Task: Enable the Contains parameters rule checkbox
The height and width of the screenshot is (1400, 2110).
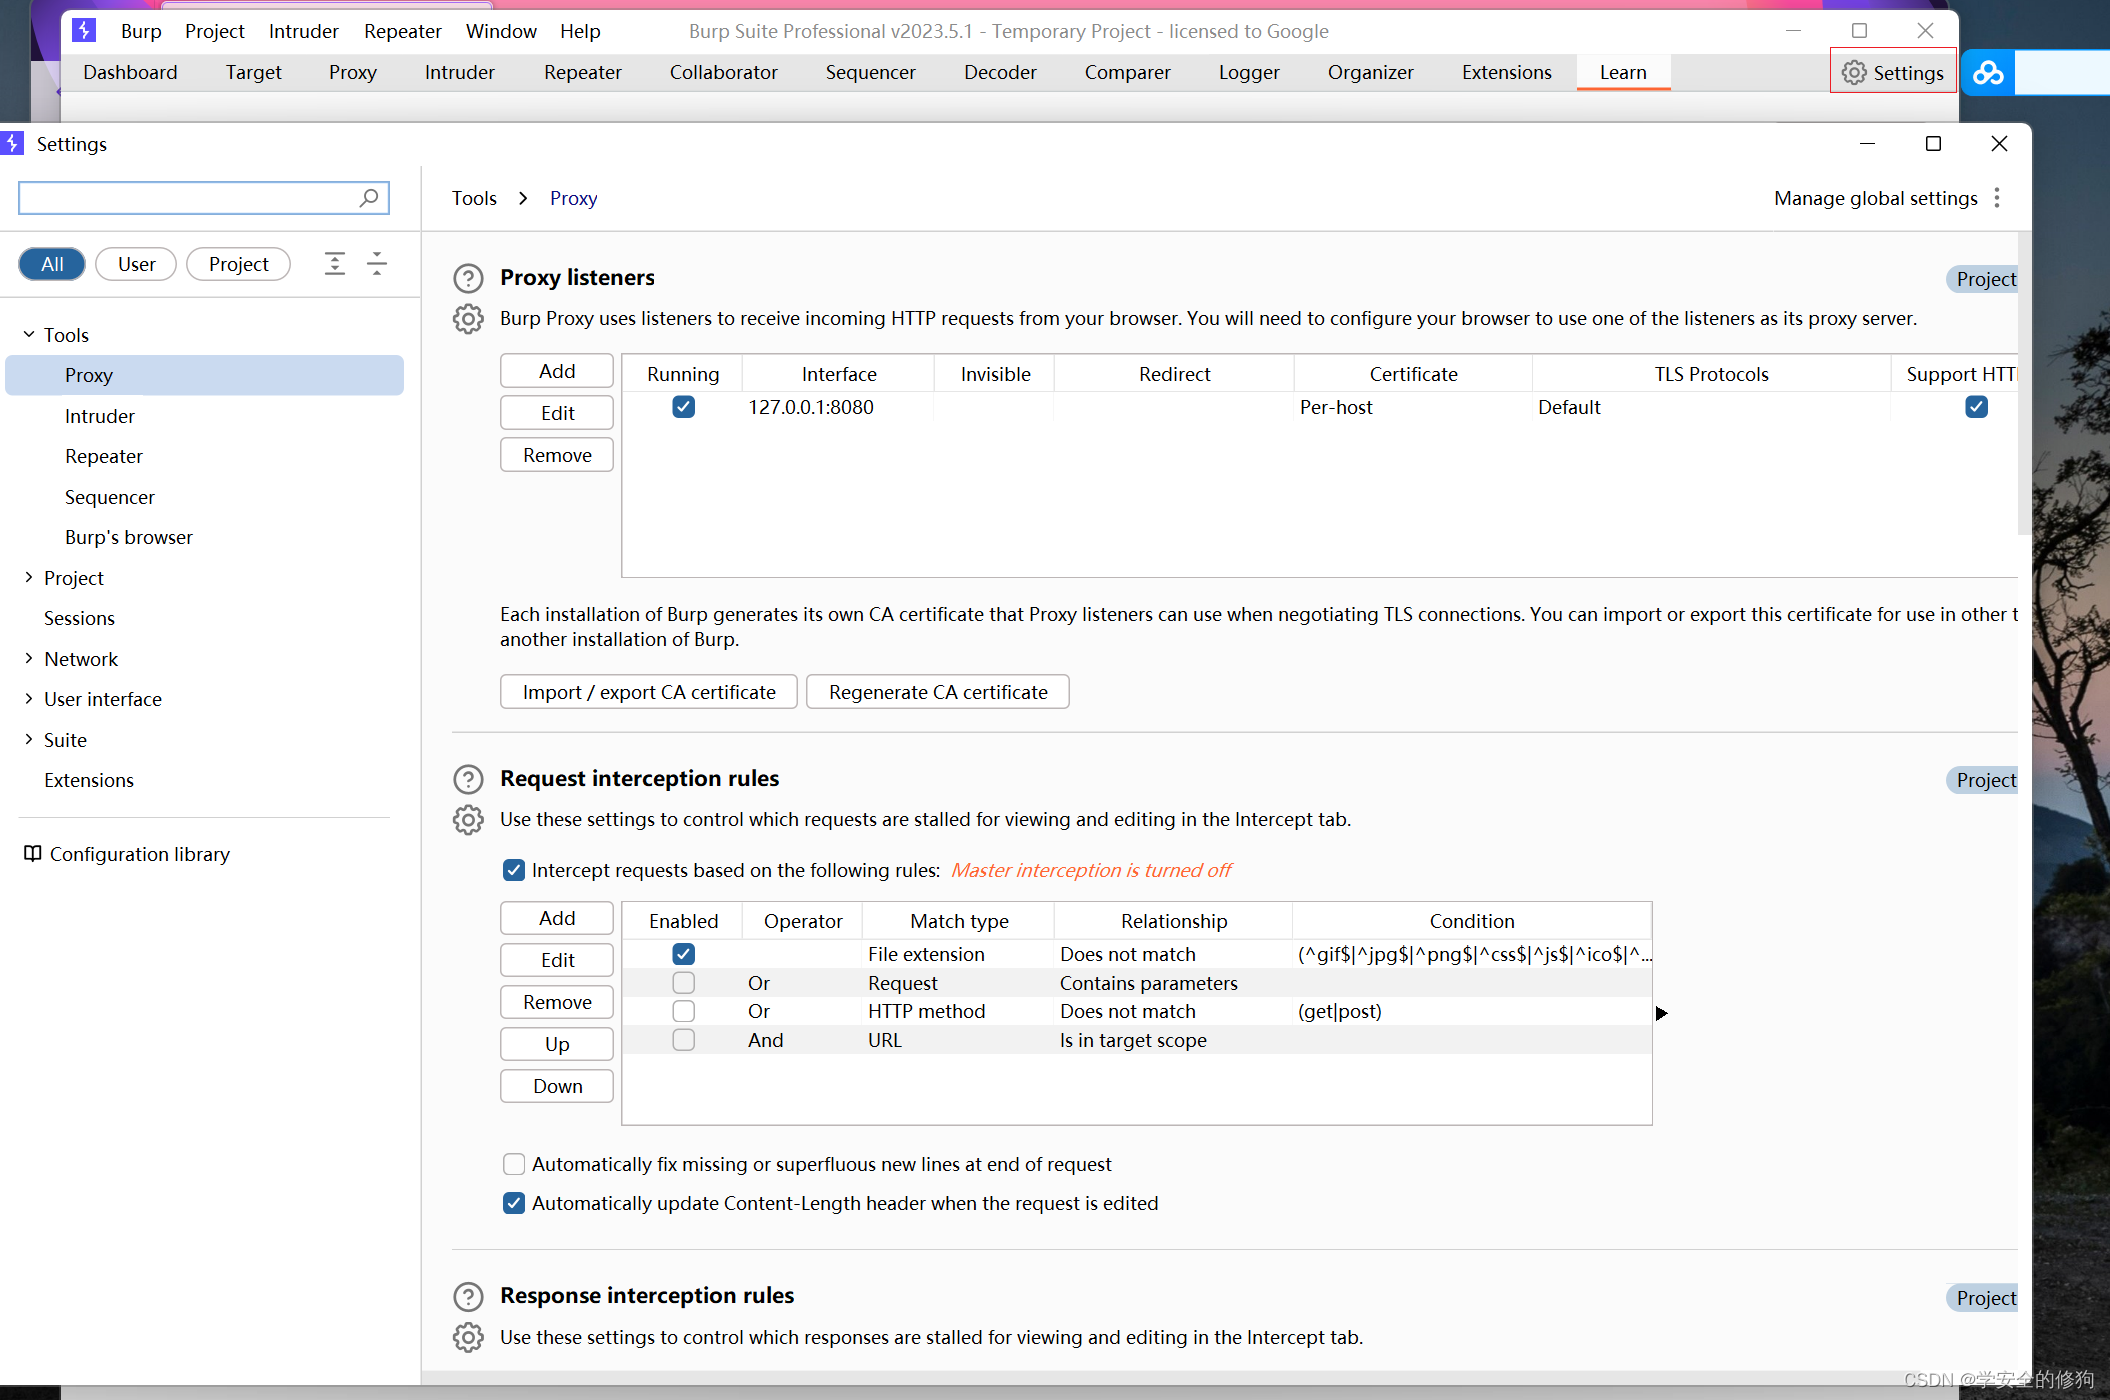Action: point(684,983)
